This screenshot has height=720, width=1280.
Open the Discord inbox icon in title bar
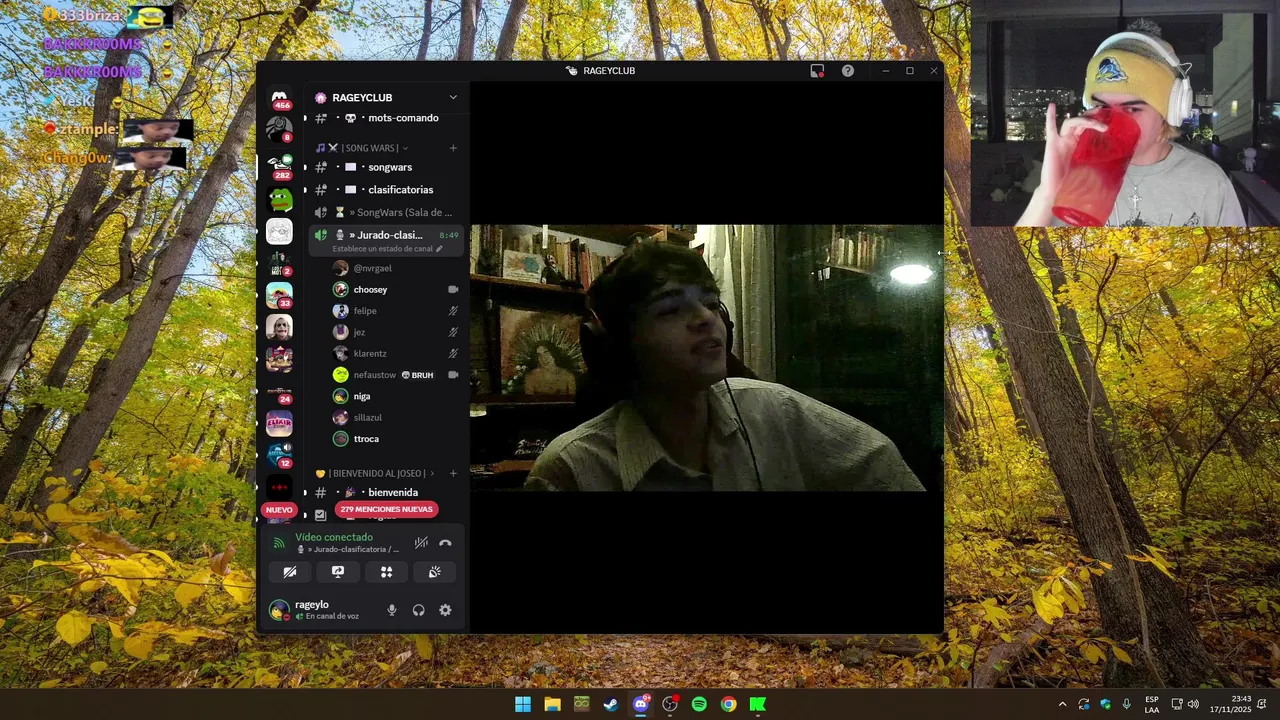pos(817,71)
